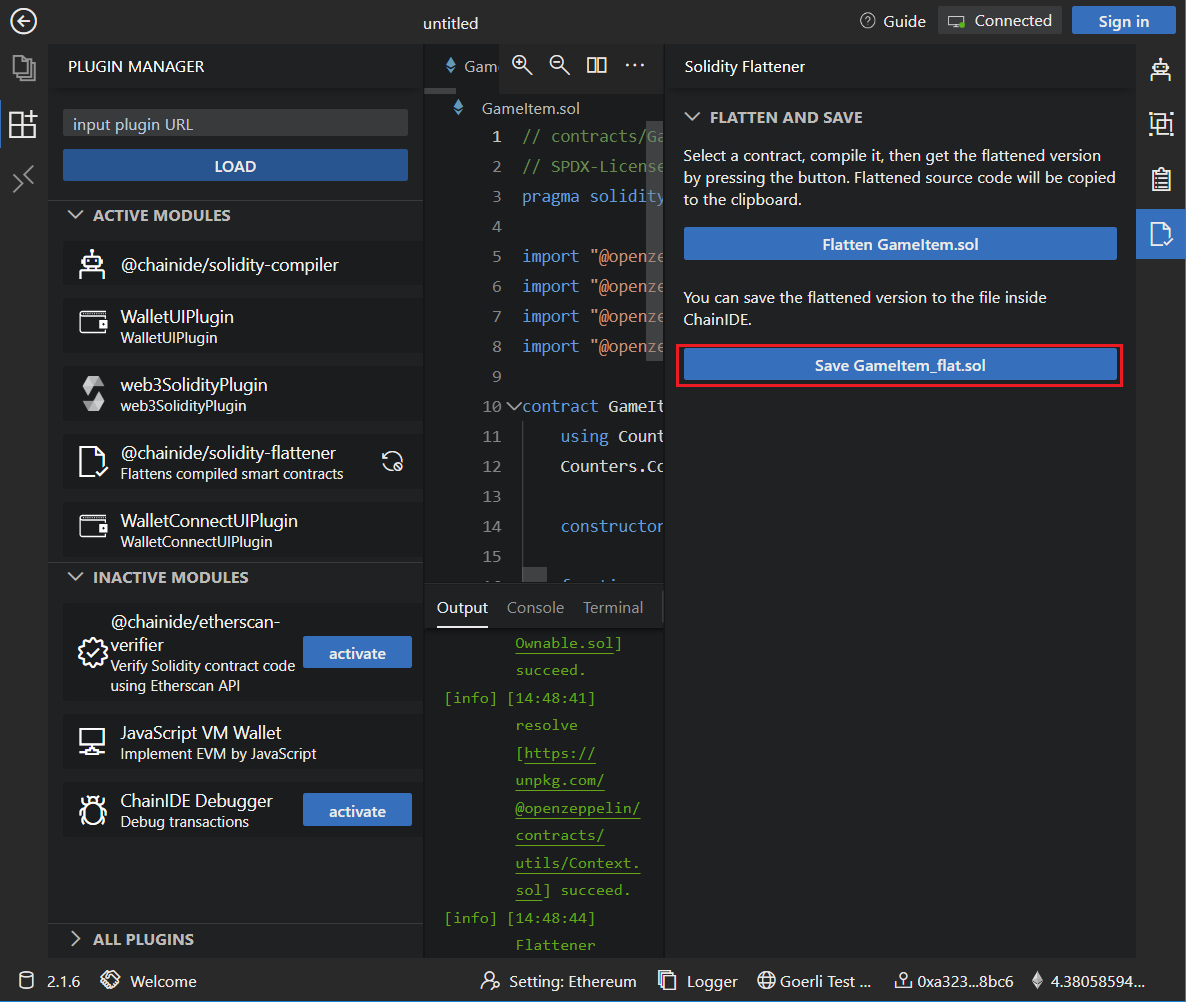Focus the input plugin URL field
This screenshot has width=1186, height=1002.
click(235, 125)
